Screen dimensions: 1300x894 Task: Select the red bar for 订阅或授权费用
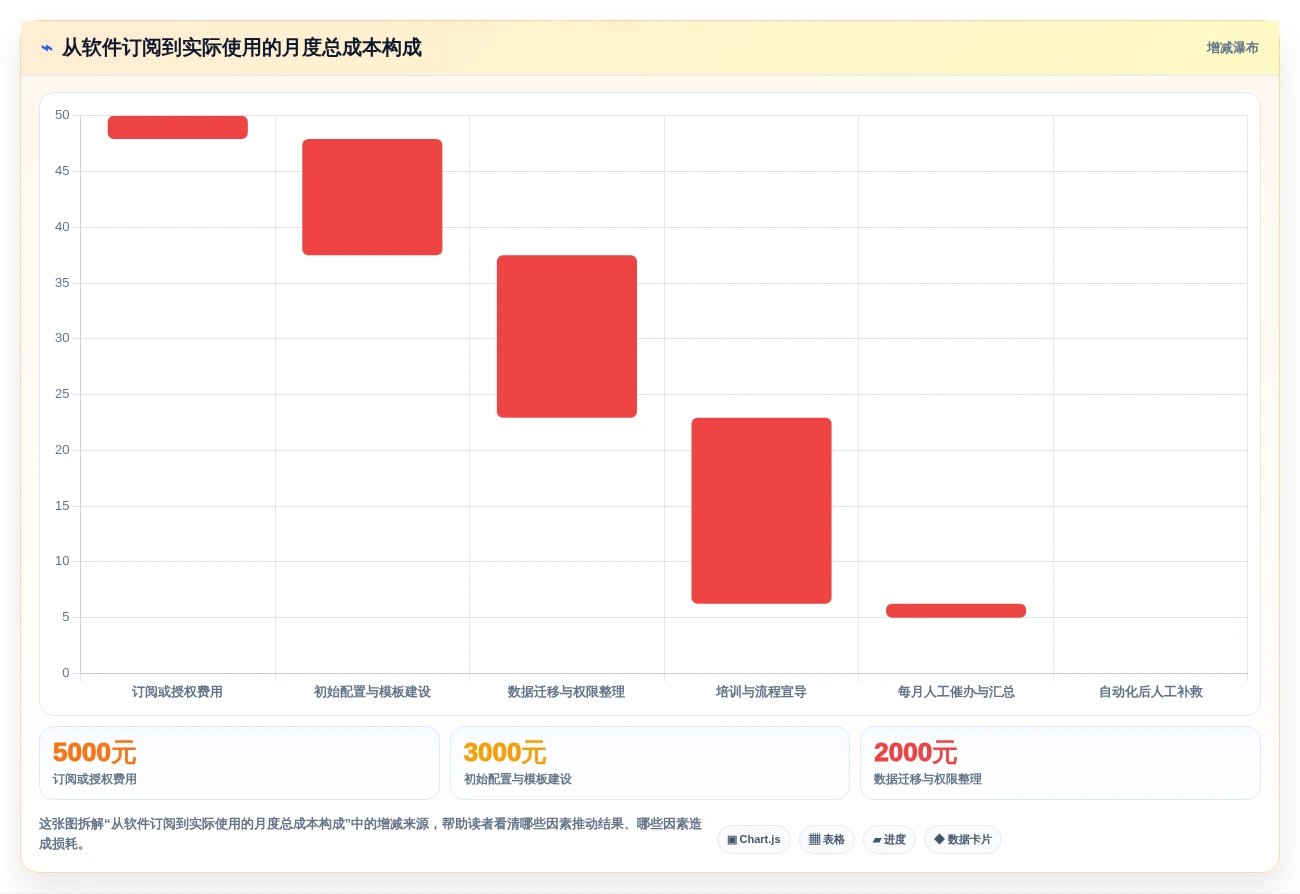178,127
